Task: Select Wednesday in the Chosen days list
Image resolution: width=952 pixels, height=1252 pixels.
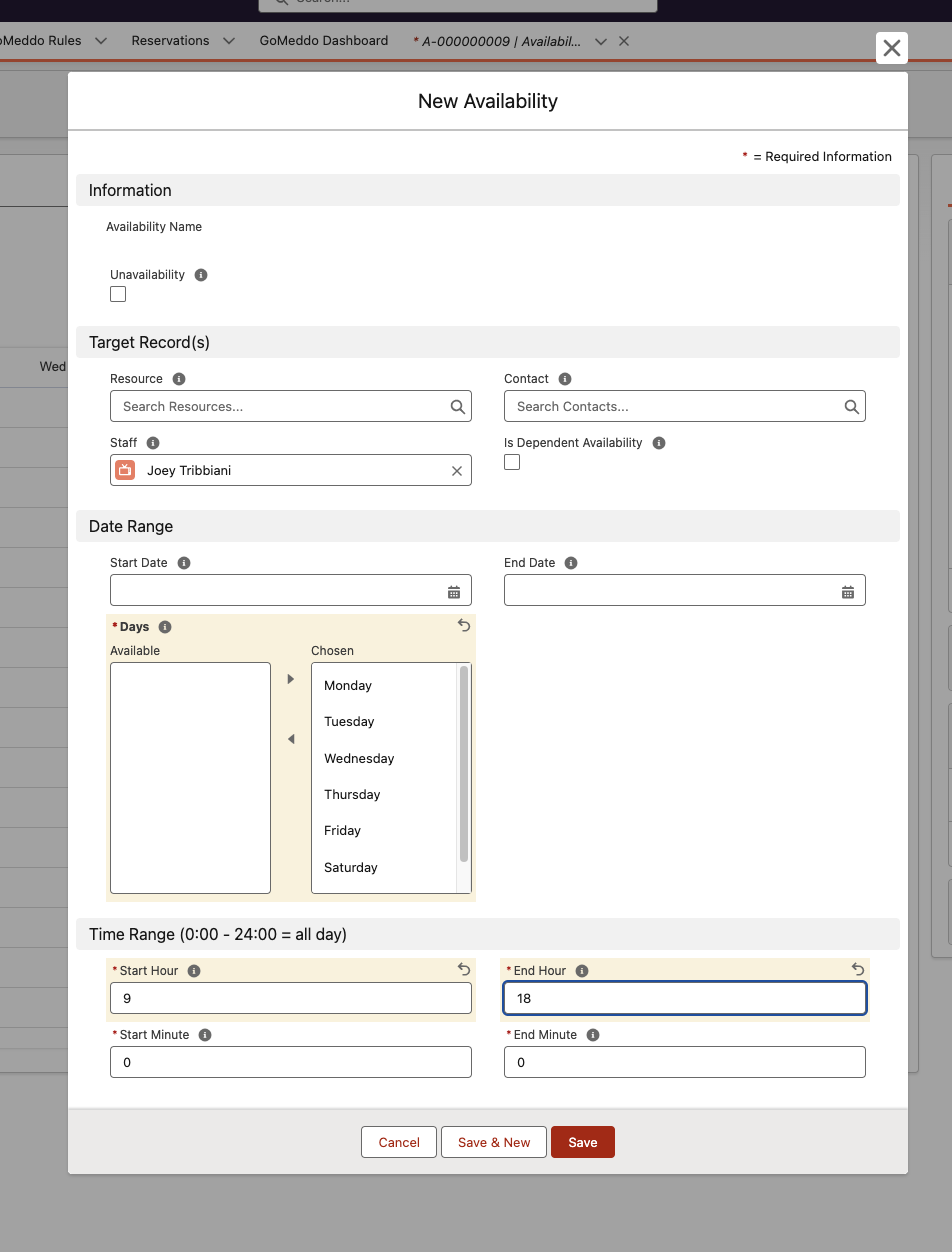Action: (358, 758)
